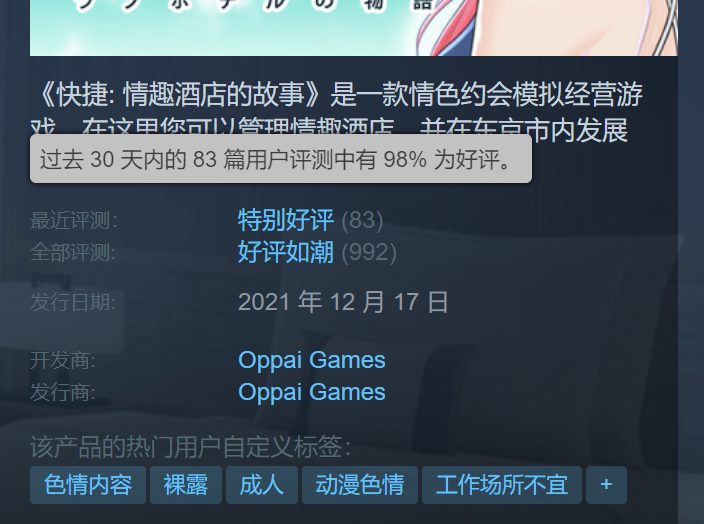Click the 发行日期 label

click(73, 302)
